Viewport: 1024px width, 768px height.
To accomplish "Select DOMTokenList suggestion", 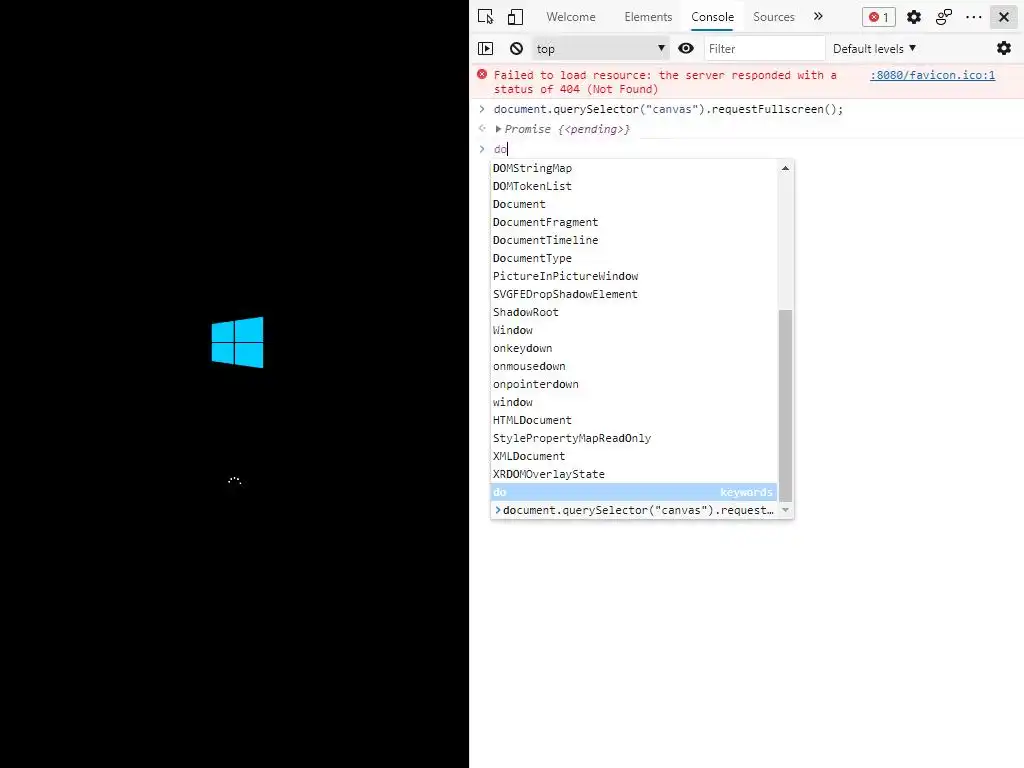I will (634, 186).
